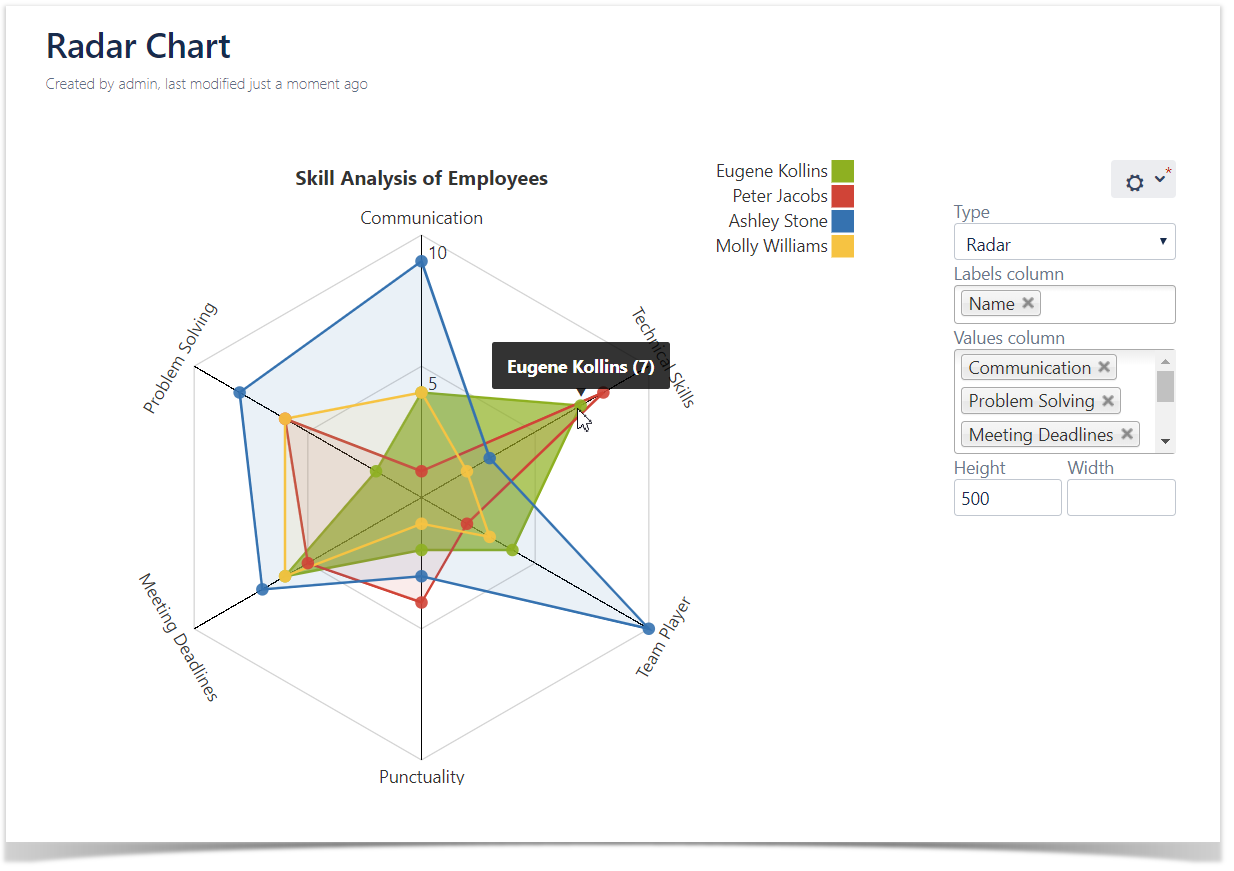The image size is (1234, 871).
Task: Toggle Peter Jacobs red legend swatch
Action: 842,196
